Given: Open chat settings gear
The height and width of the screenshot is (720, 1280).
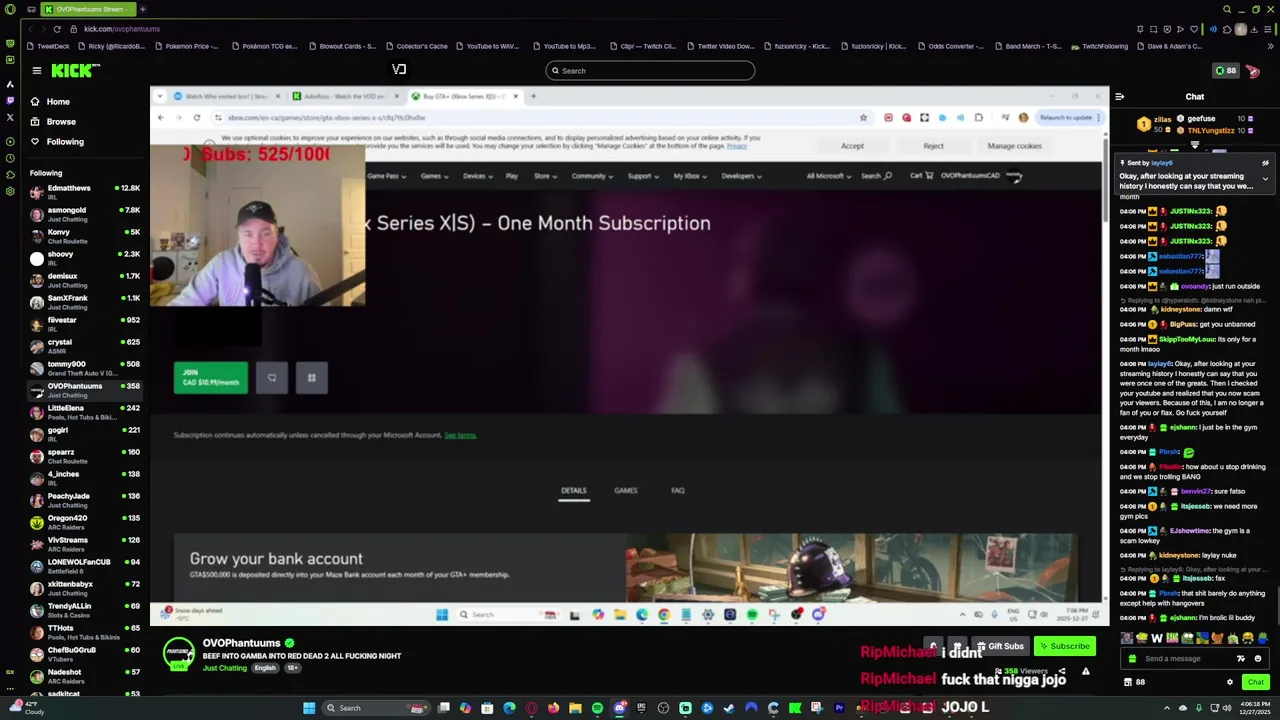Looking at the screenshot, I should click(x=1230, y=682).
